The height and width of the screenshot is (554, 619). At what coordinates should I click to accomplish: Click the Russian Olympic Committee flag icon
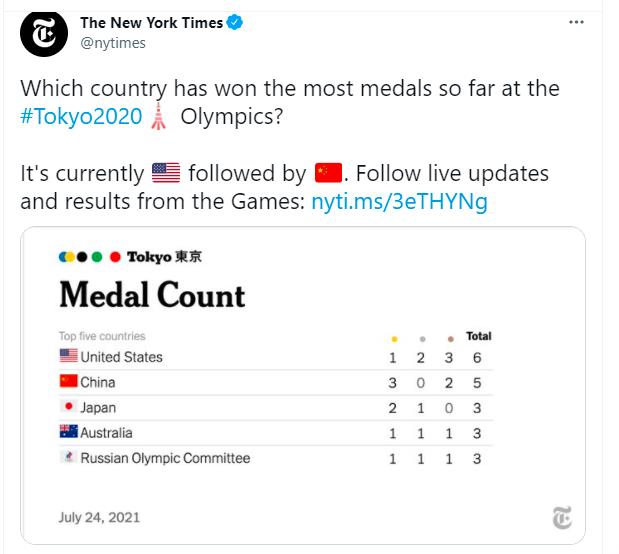tap(69, 457)
